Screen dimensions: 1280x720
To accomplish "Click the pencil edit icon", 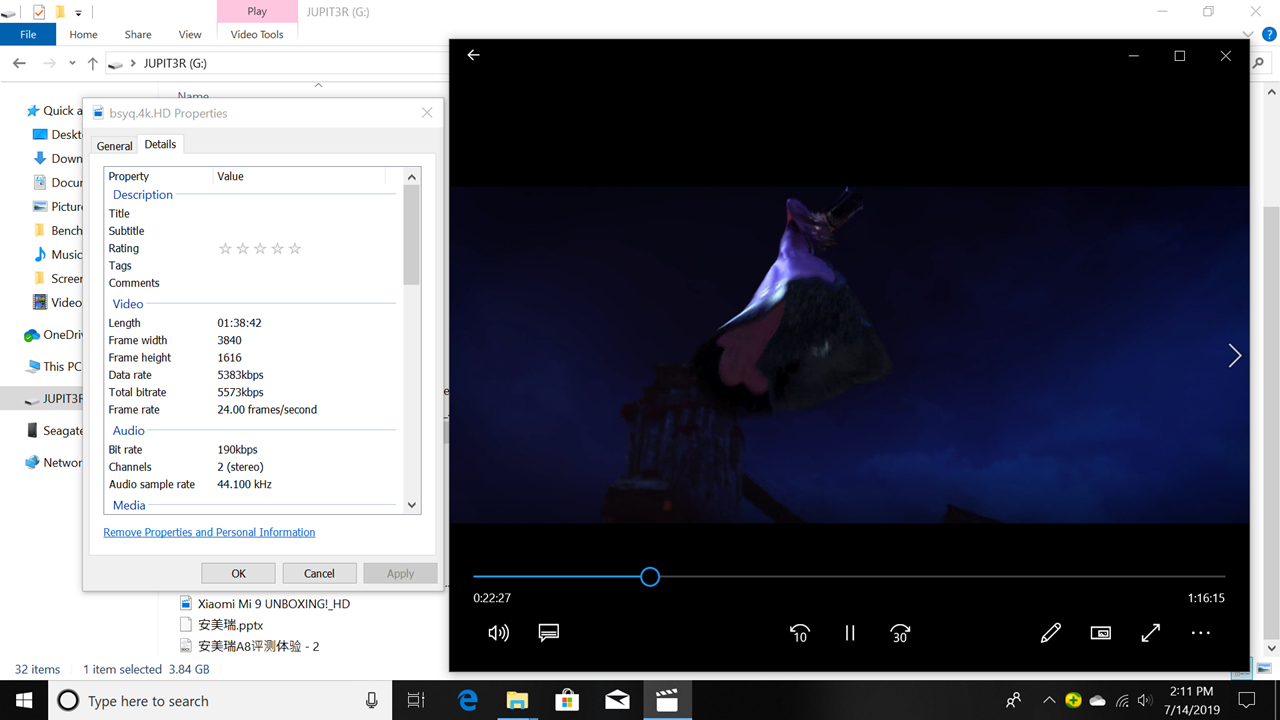I will pos(1050,633).
